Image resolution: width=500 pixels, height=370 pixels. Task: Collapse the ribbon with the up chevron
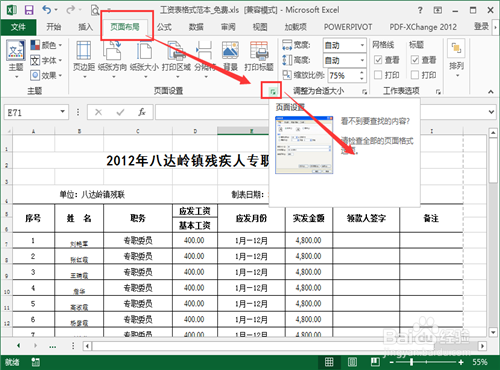491,92
